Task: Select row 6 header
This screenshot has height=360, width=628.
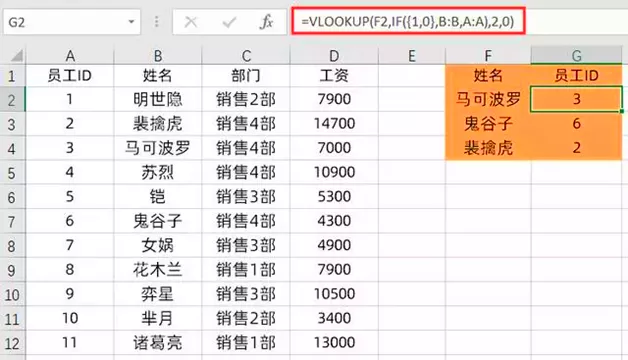Action: (12, 197)
